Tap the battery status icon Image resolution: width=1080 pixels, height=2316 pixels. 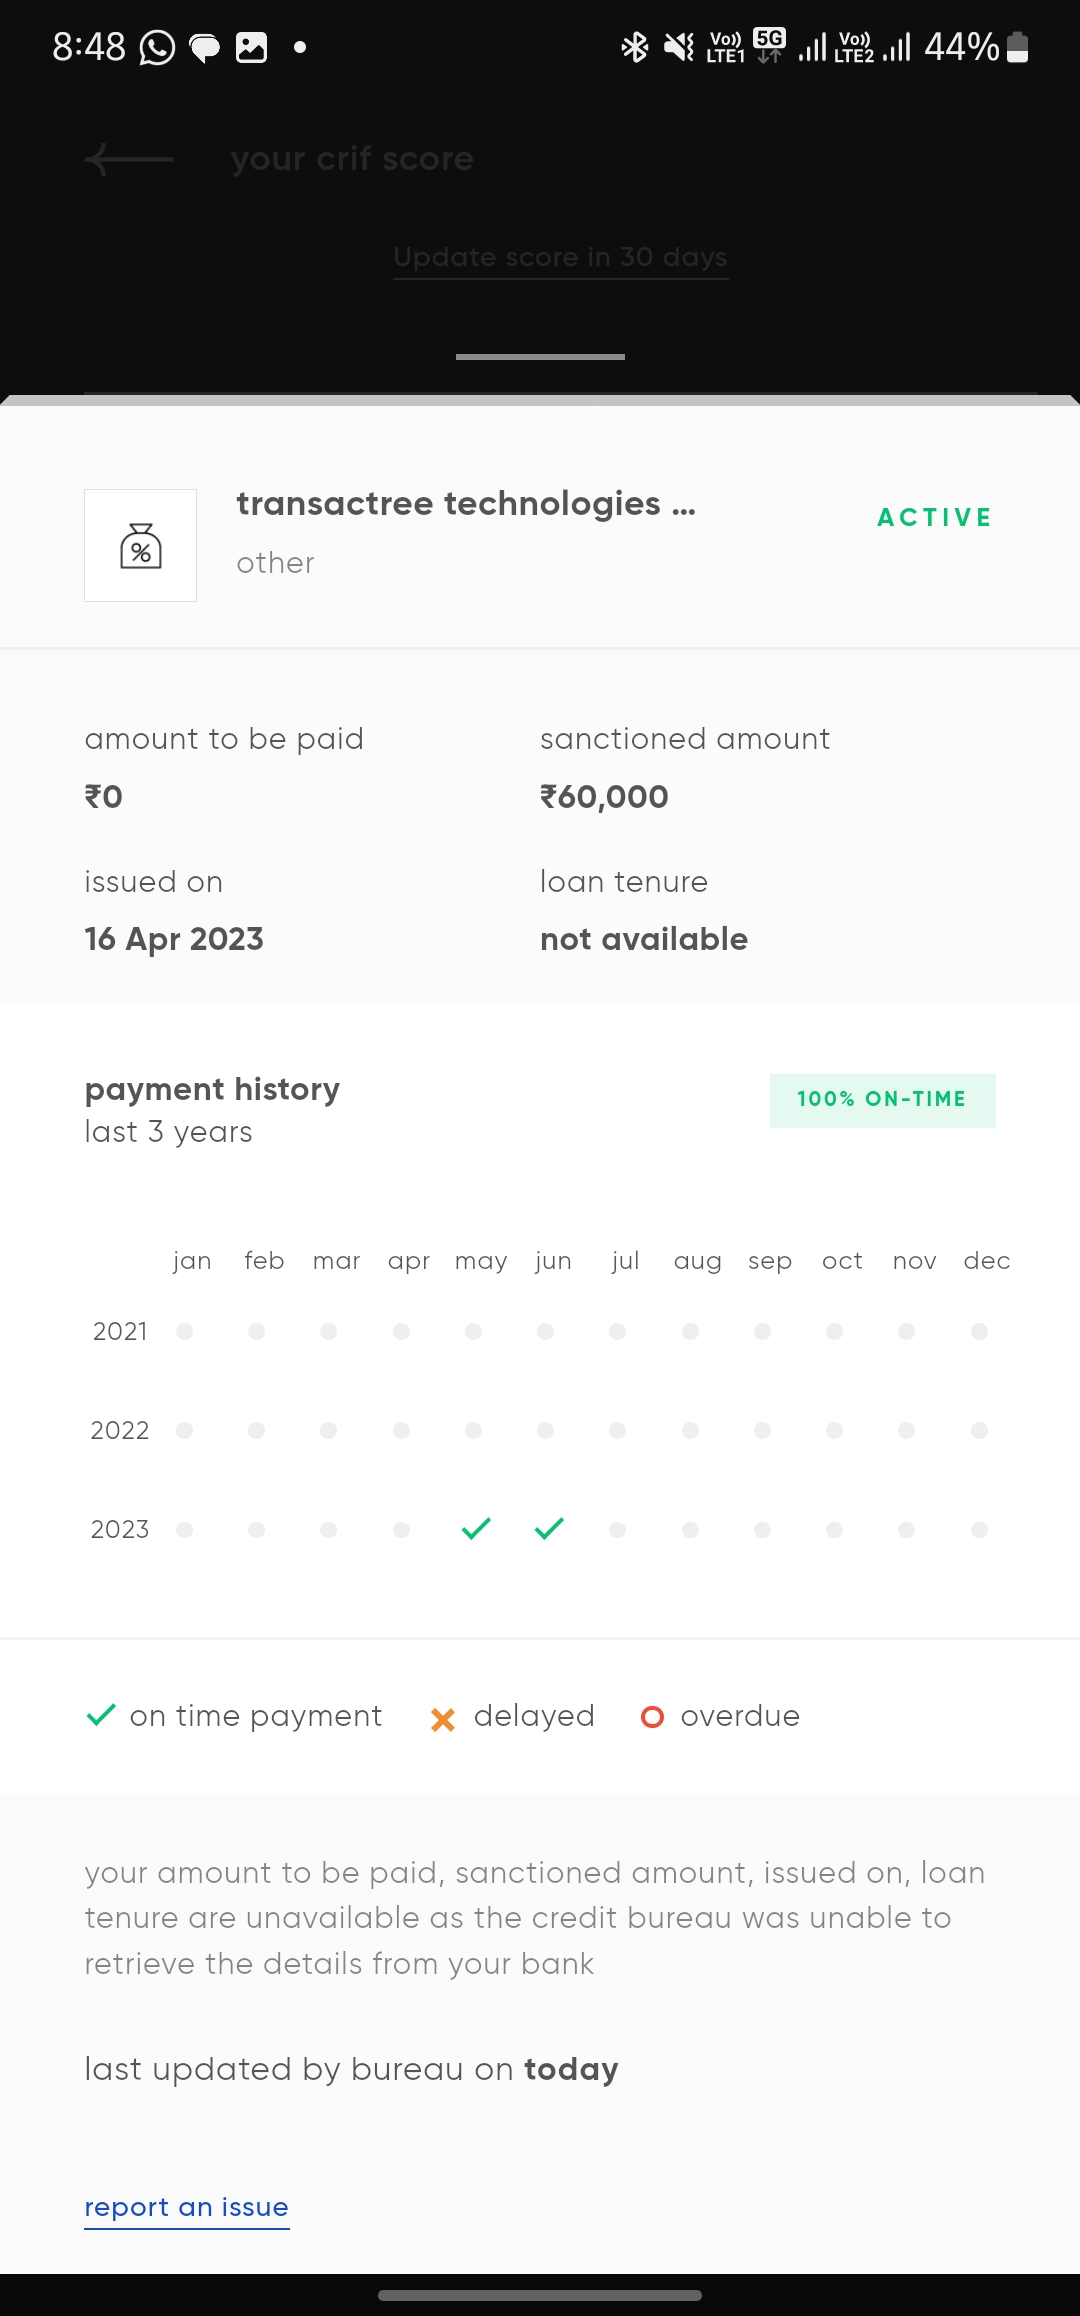click(x=1017, y=47)
